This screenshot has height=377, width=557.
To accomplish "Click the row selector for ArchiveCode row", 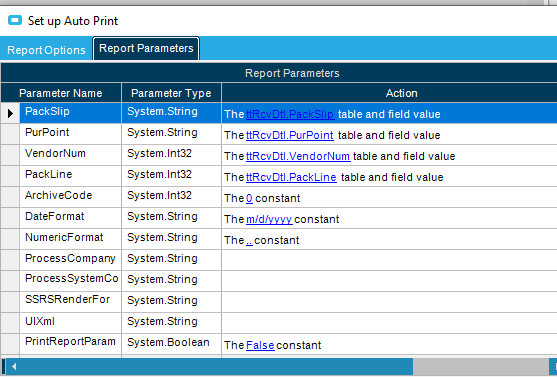I will 10,197.
